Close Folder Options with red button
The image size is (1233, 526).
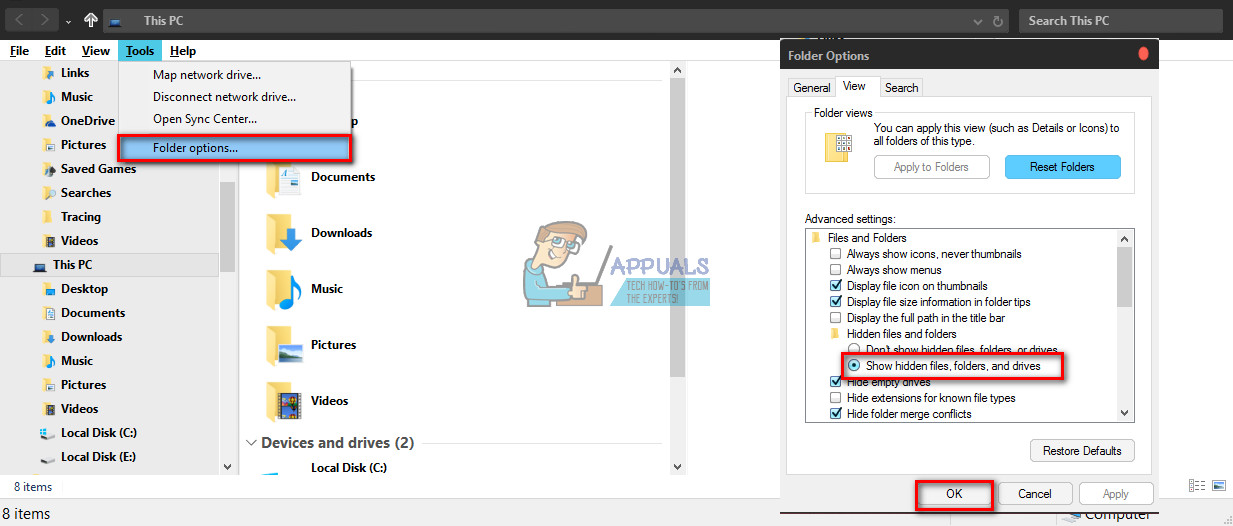pos(1143,55)
